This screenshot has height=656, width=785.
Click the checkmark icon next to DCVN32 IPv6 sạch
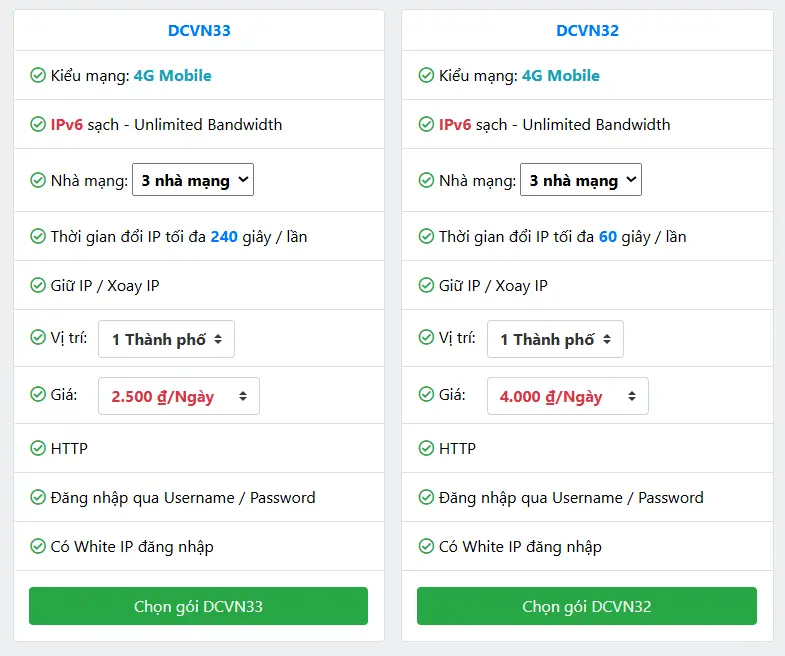pyautogui.click(x=426, y=125)
